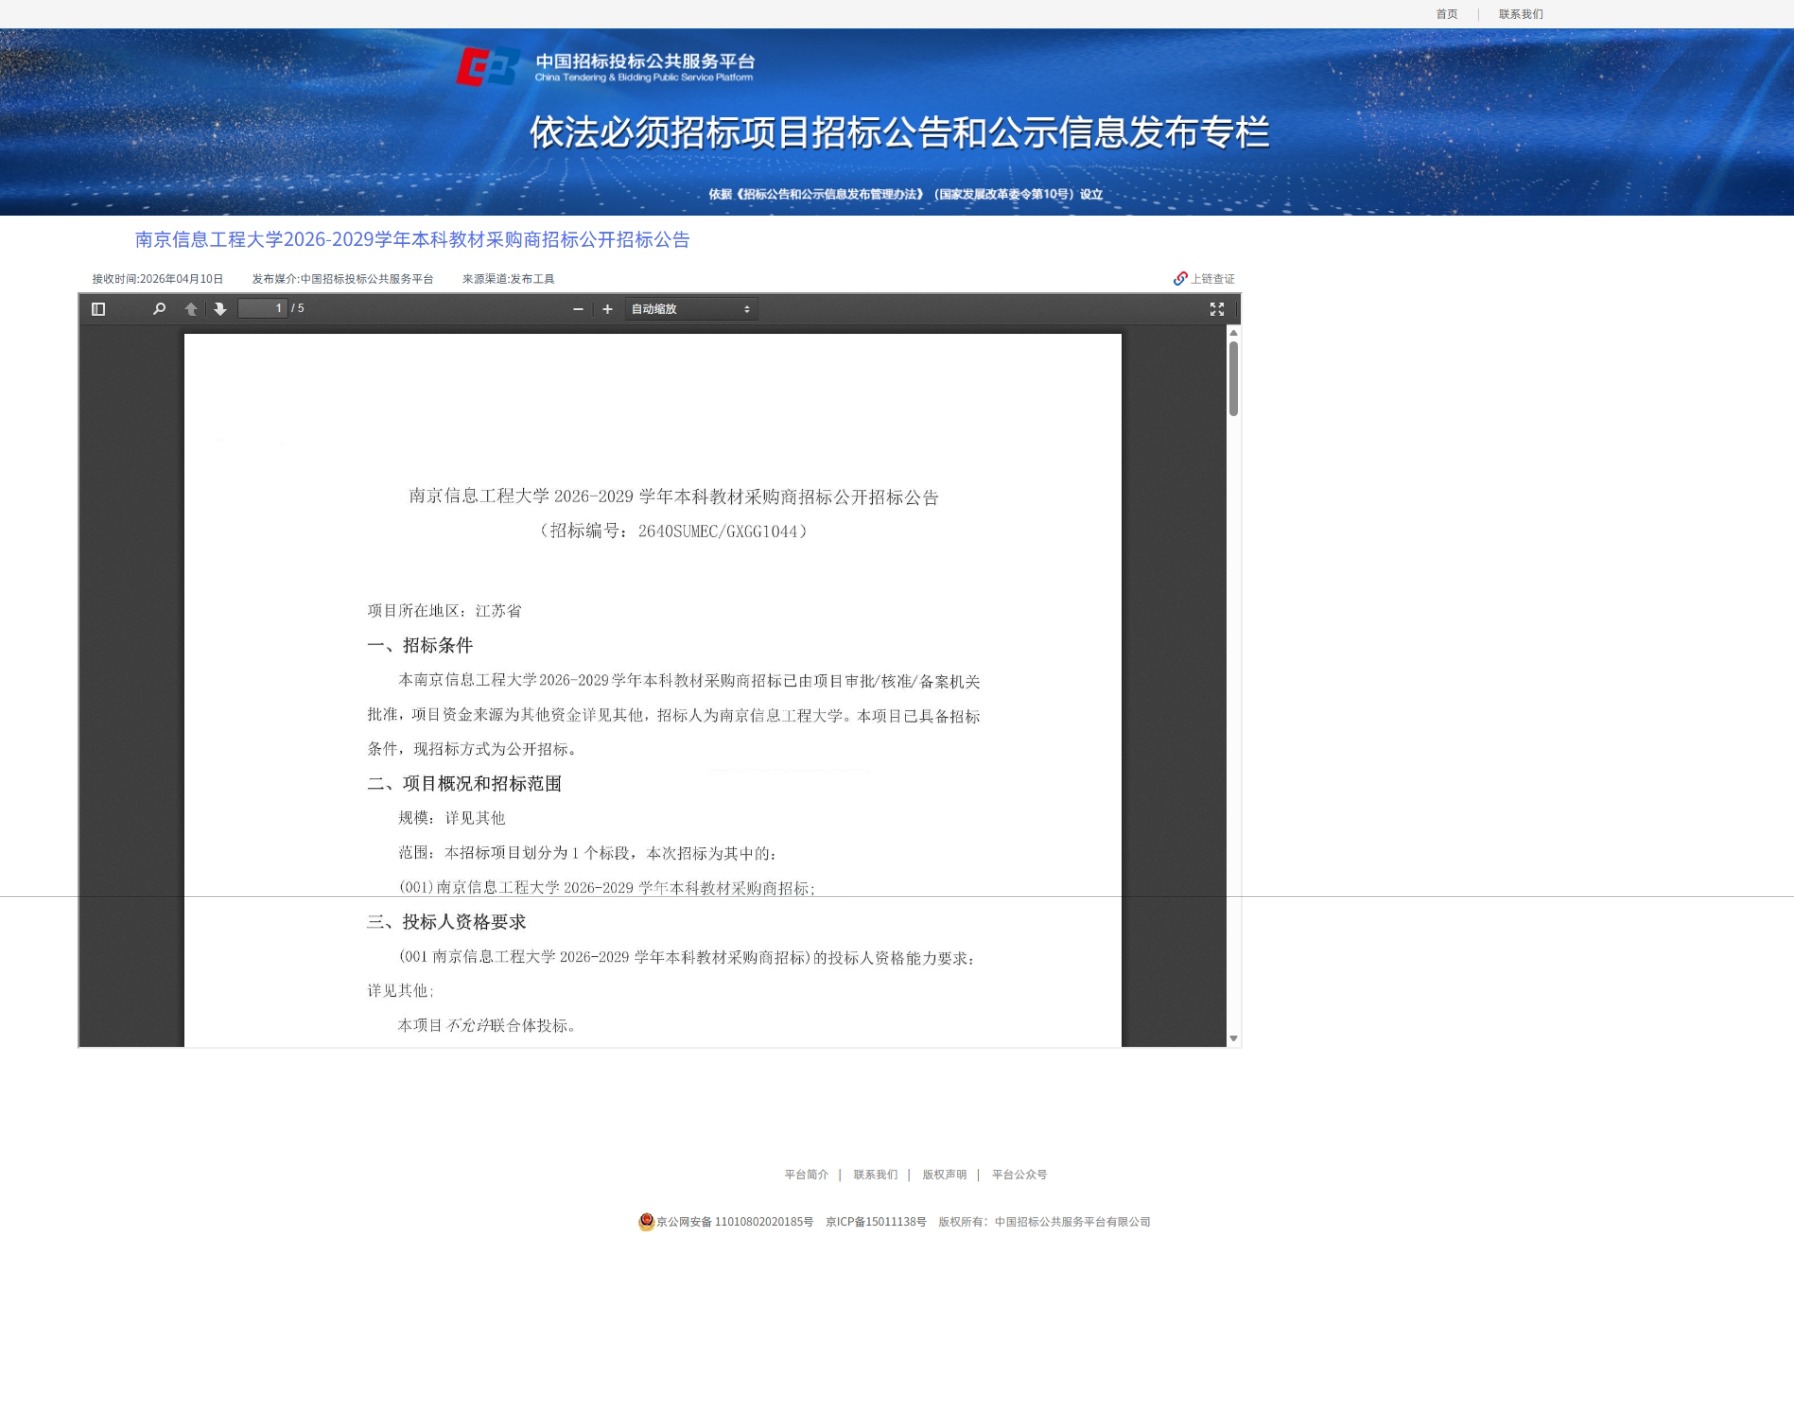1794x1427 pixels.
Task: Click the 上链查证 verification link
Action: (x=1204, y=279)
